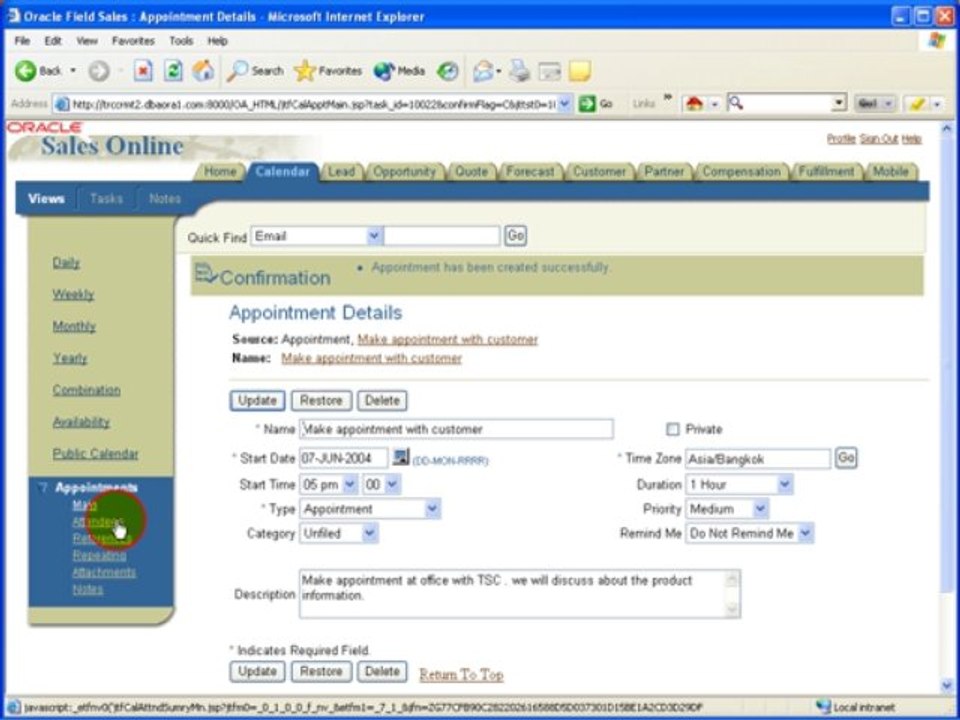The height and width of the screenshot is (720, 960).
Task: Click the Stop loading icon
Action: coord(143,71)
